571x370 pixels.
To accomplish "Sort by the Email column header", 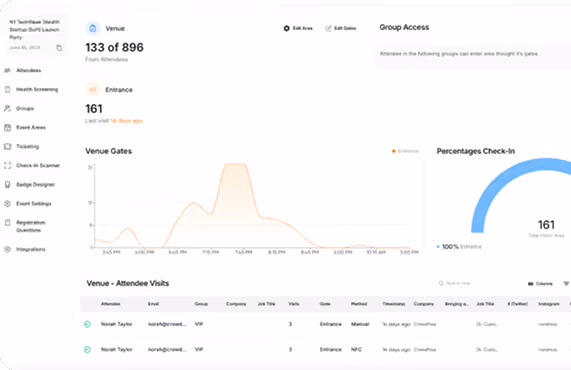I will point(153,304).
